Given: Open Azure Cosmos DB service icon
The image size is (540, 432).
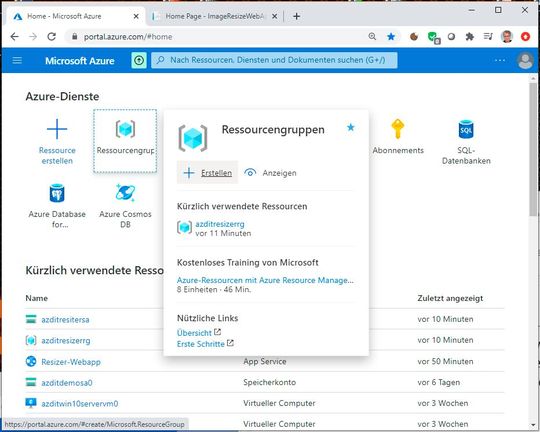Looking at the screenshot, I should coord(125,193).
